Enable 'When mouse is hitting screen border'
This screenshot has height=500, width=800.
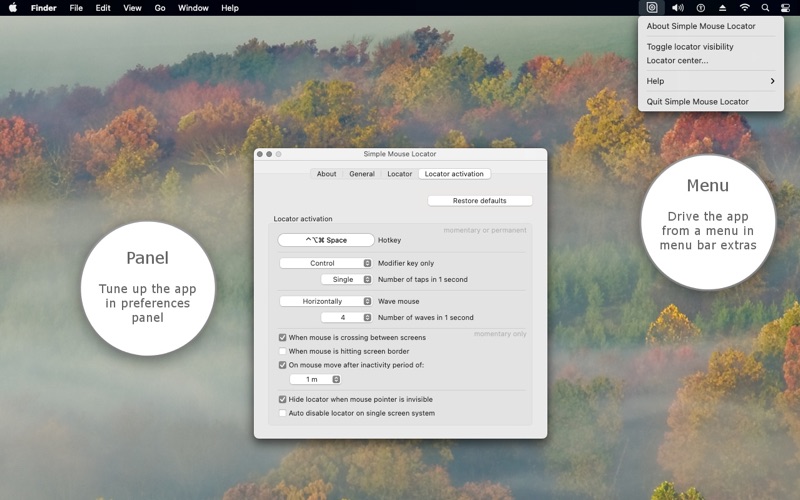click(x=283, y=352)
